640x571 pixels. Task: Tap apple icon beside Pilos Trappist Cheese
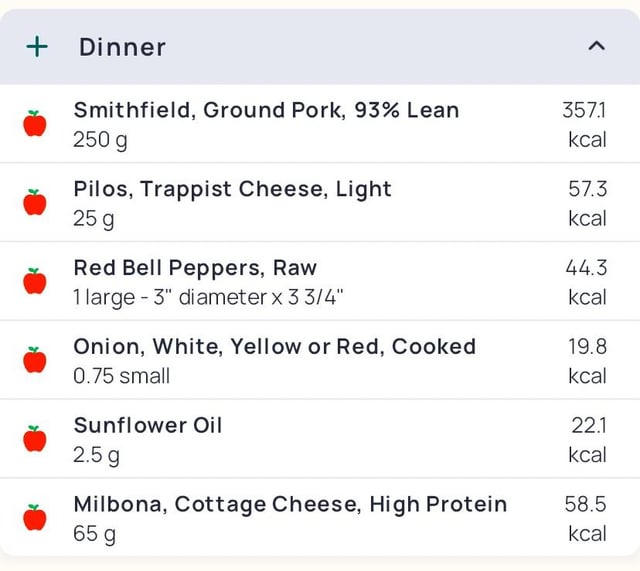click(35, 202)
